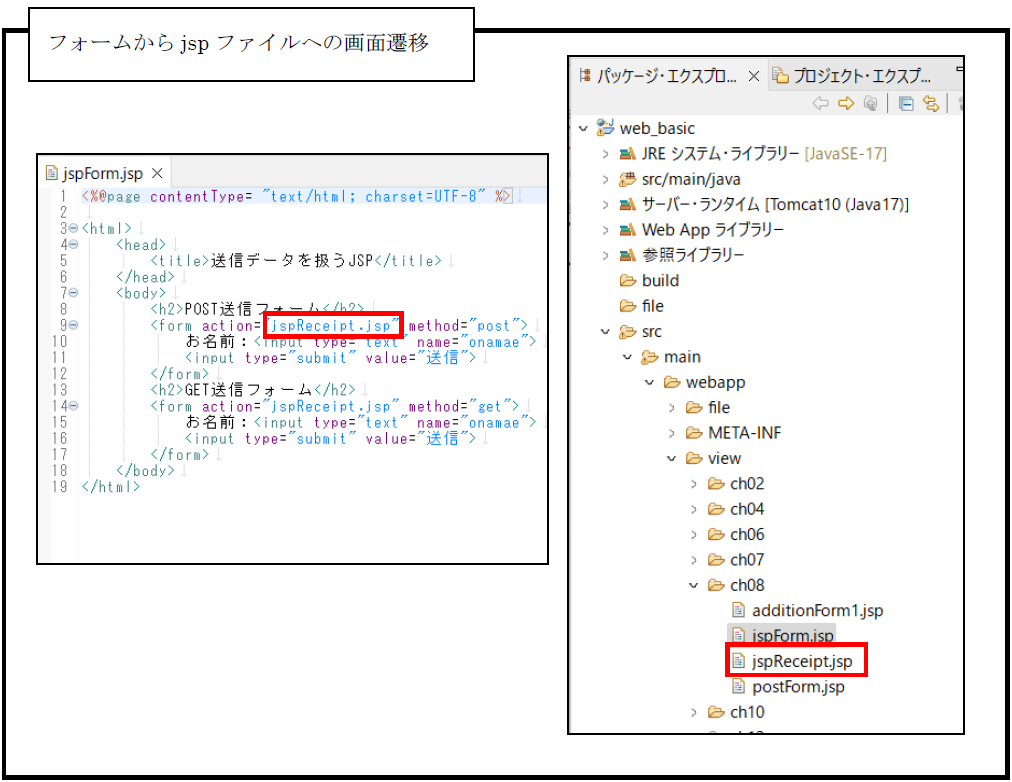
Task: Click the Collapse All icon in Package Explorer
Action: tap(906, 103)
